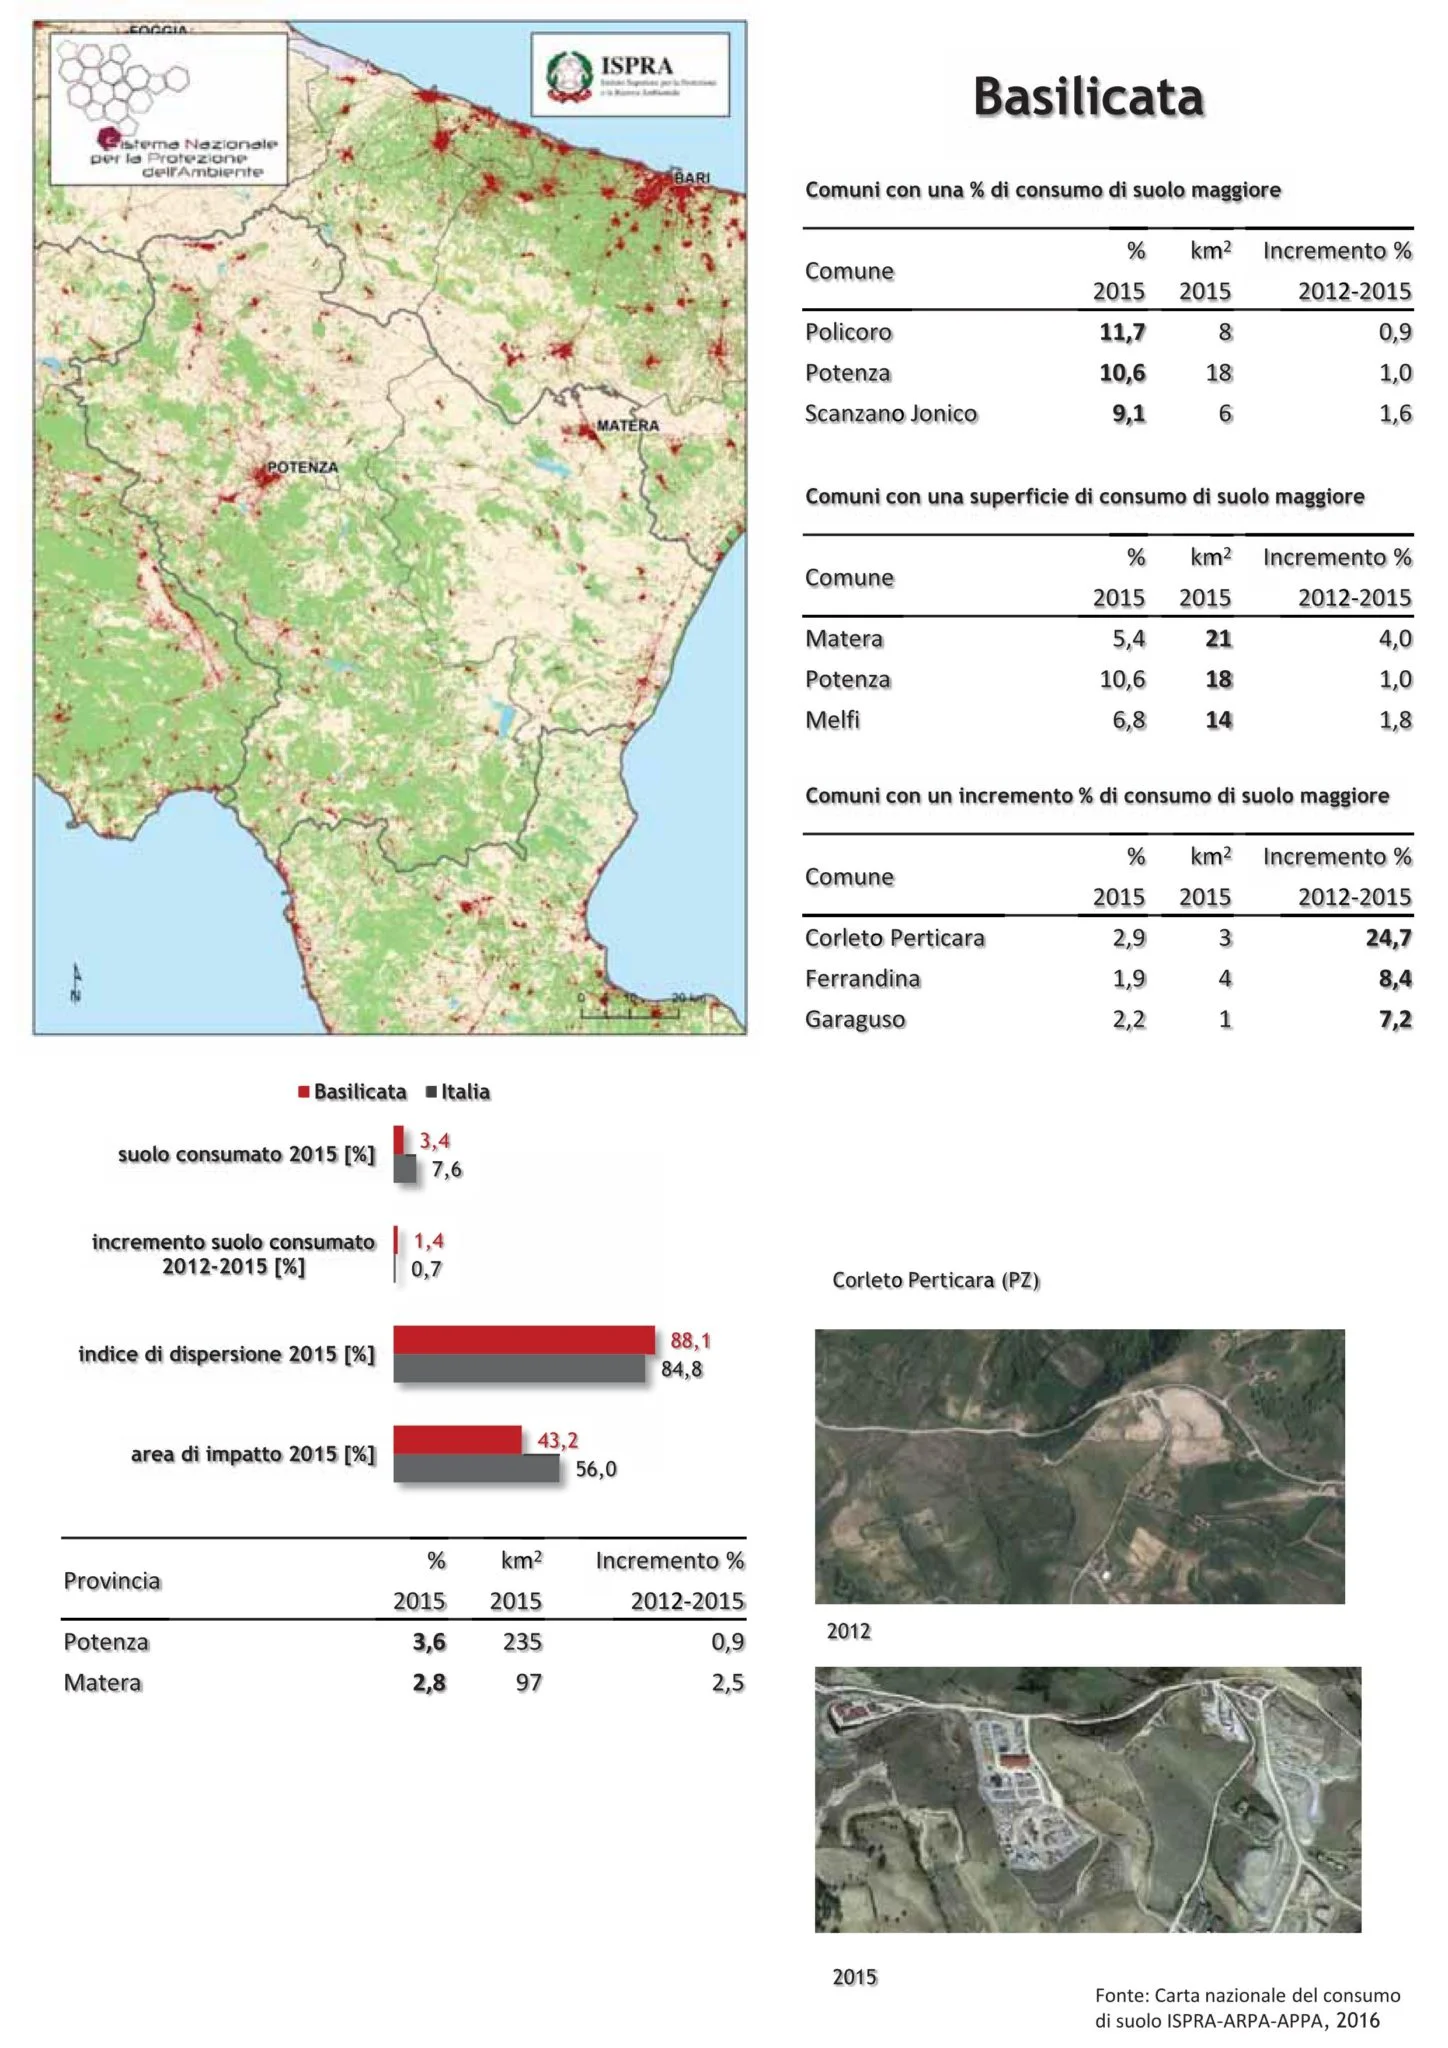Click 'Corleto Perticara' in the increment table

pos(895,938)
